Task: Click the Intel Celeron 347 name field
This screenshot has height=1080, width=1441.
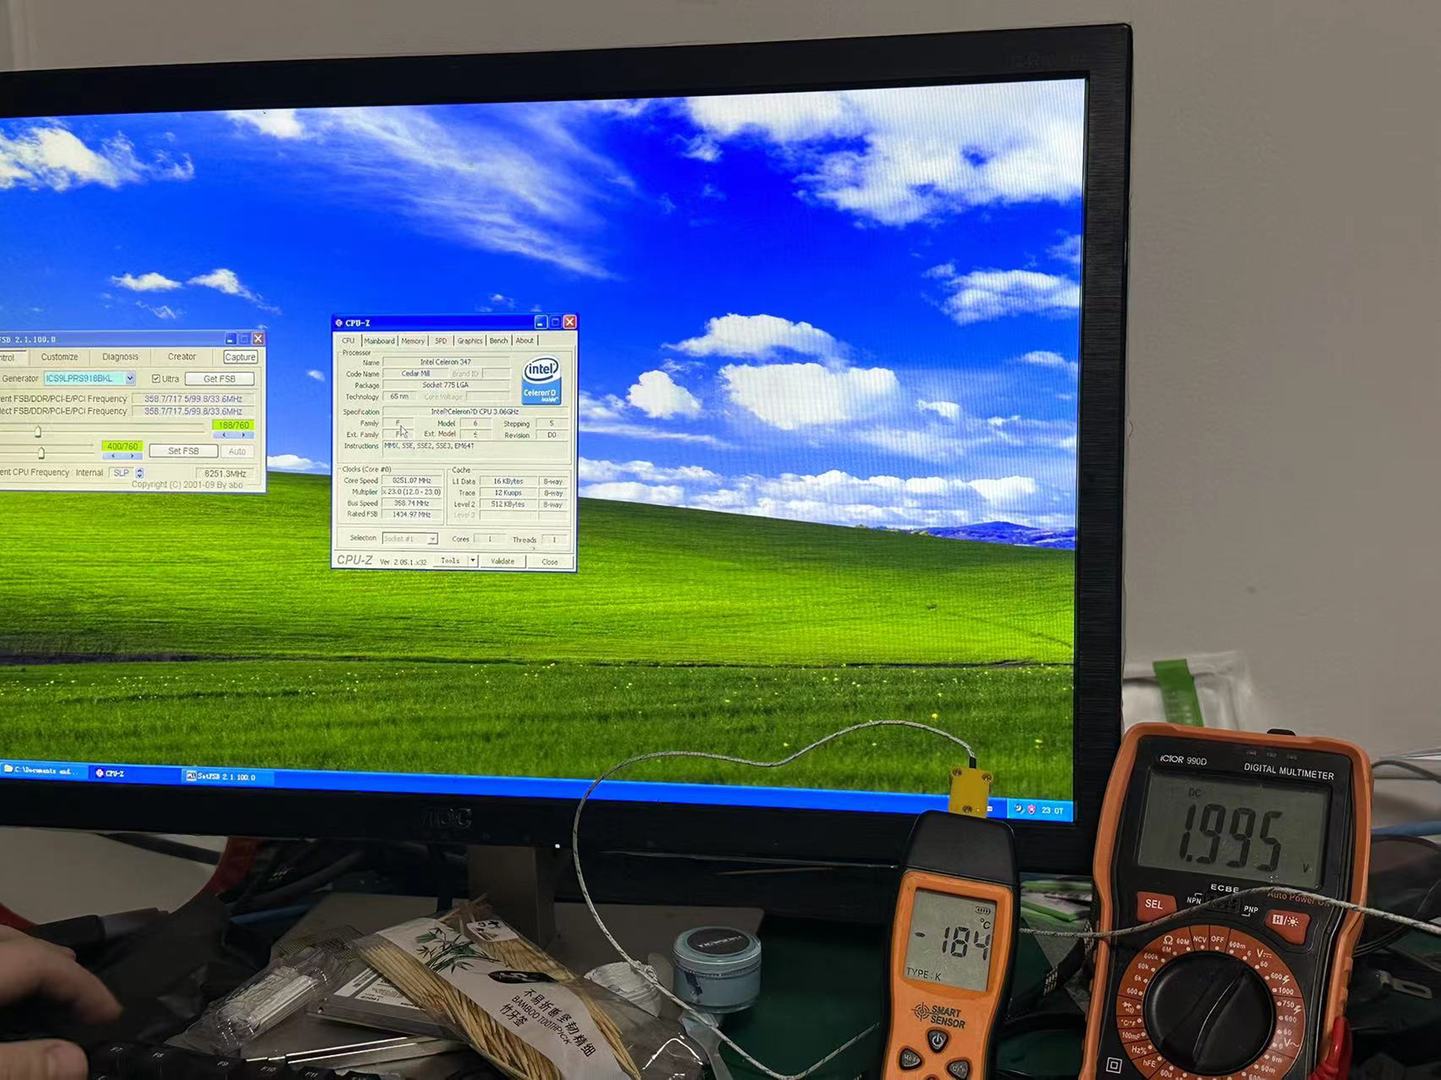Action: click(446, 362)
